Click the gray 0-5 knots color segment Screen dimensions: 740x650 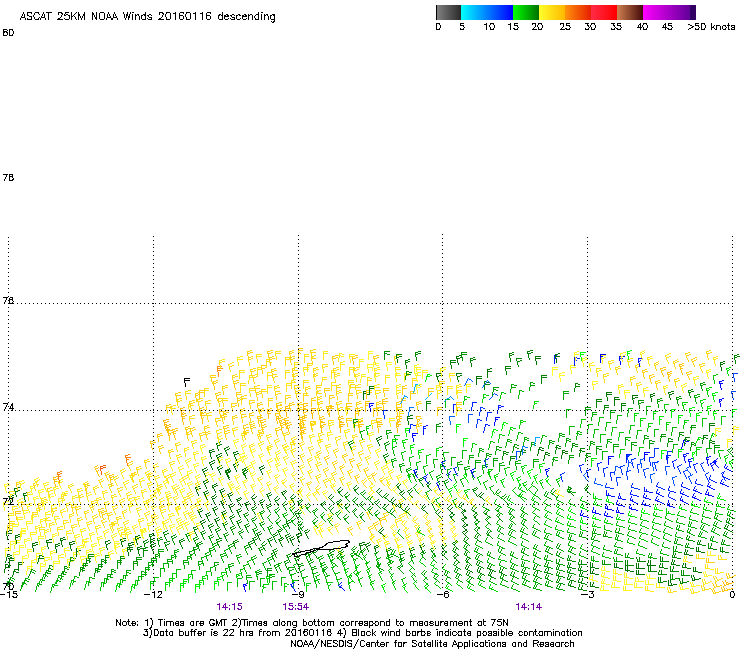coord(448,12)
